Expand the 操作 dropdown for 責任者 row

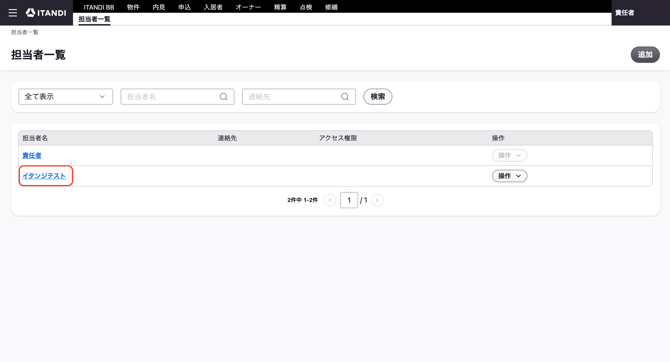pos(510,156)
